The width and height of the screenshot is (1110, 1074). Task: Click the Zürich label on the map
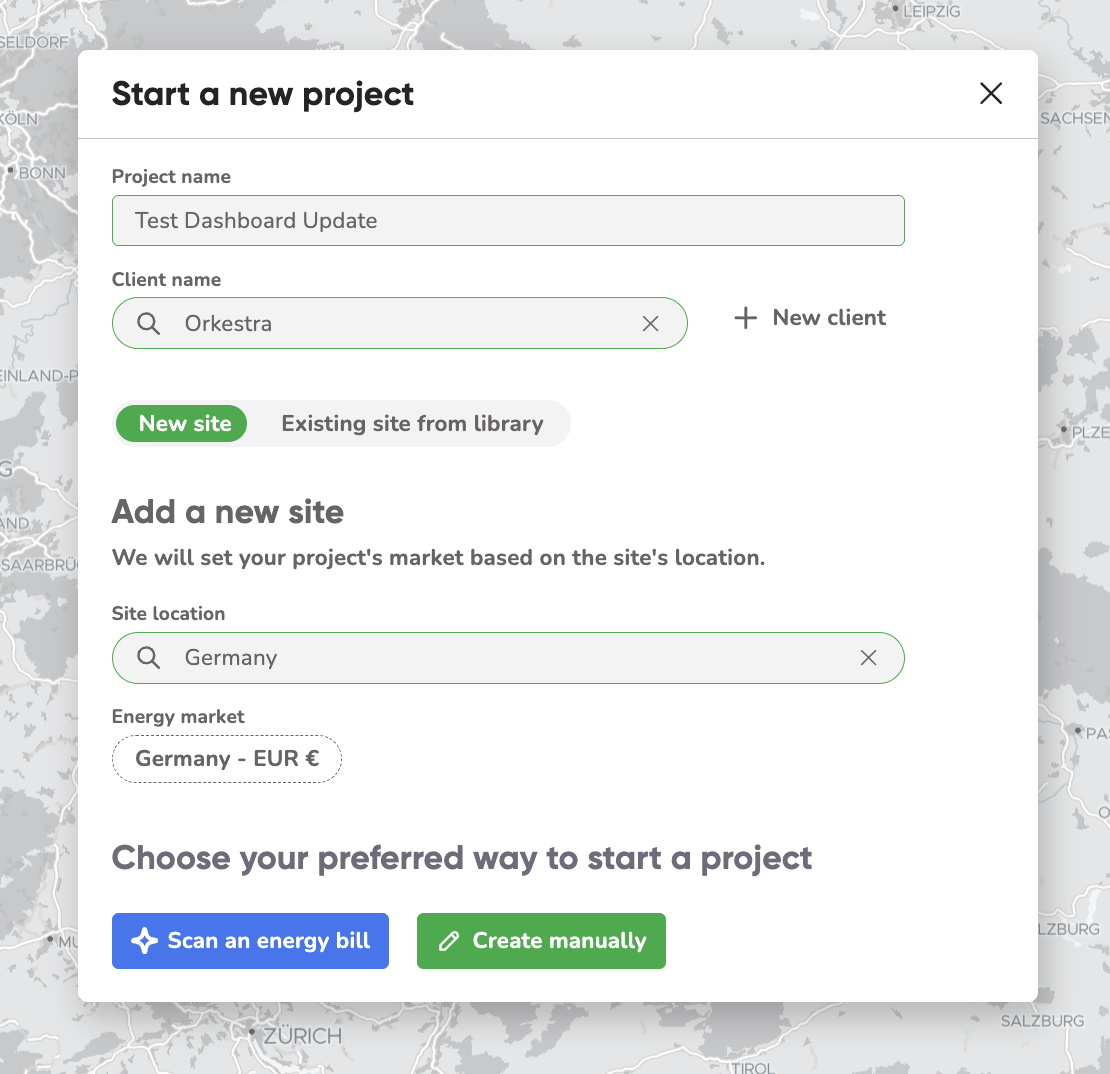click(x=302, y=1036)
